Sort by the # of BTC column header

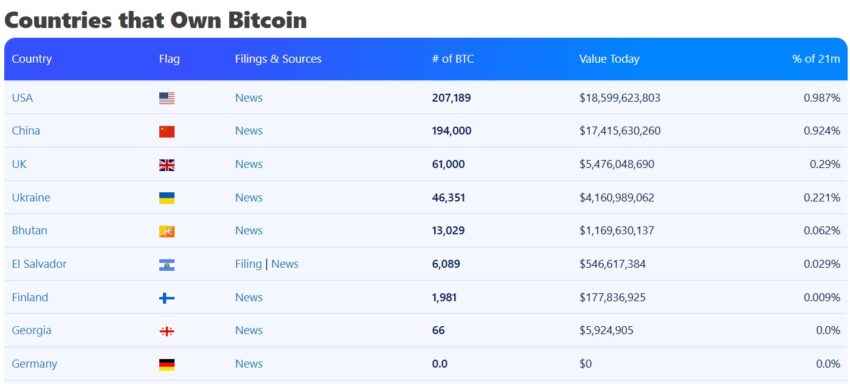[x=453, y=59]
